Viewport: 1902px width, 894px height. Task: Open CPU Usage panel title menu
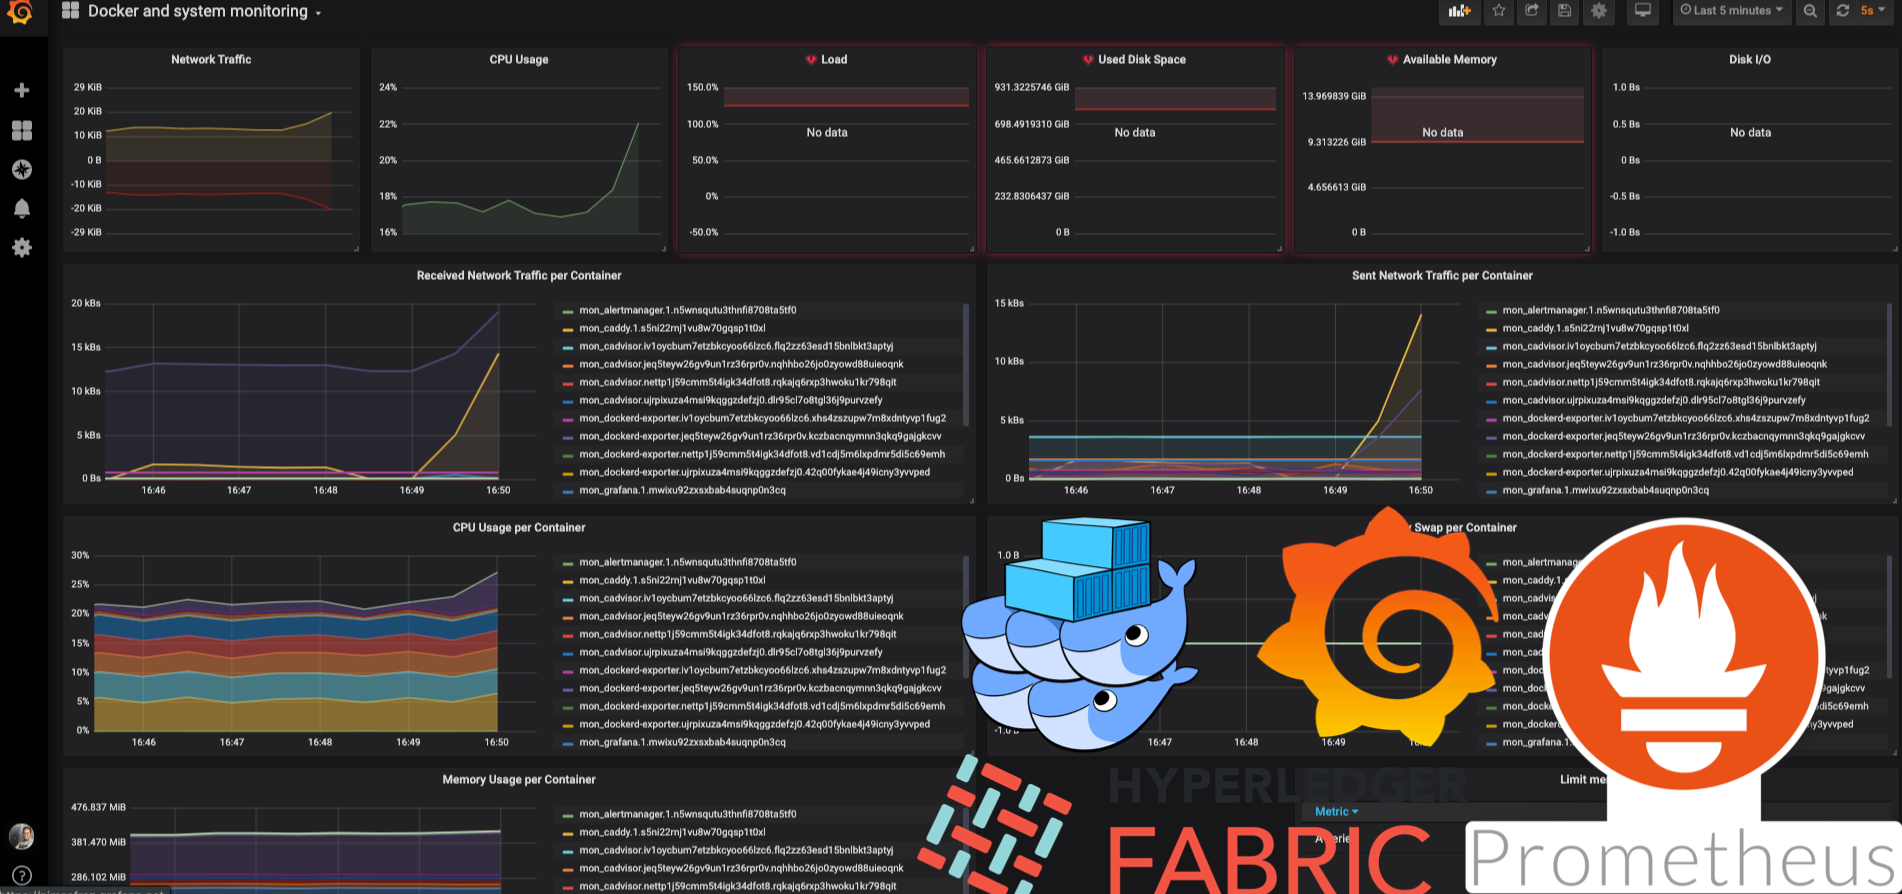(519, 60)
